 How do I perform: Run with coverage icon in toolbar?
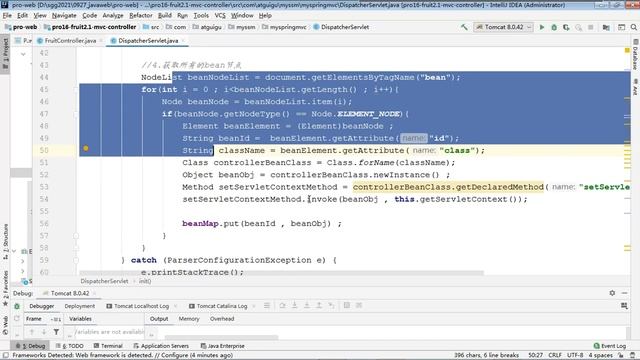pyautogui.click(x=566, y=27)
